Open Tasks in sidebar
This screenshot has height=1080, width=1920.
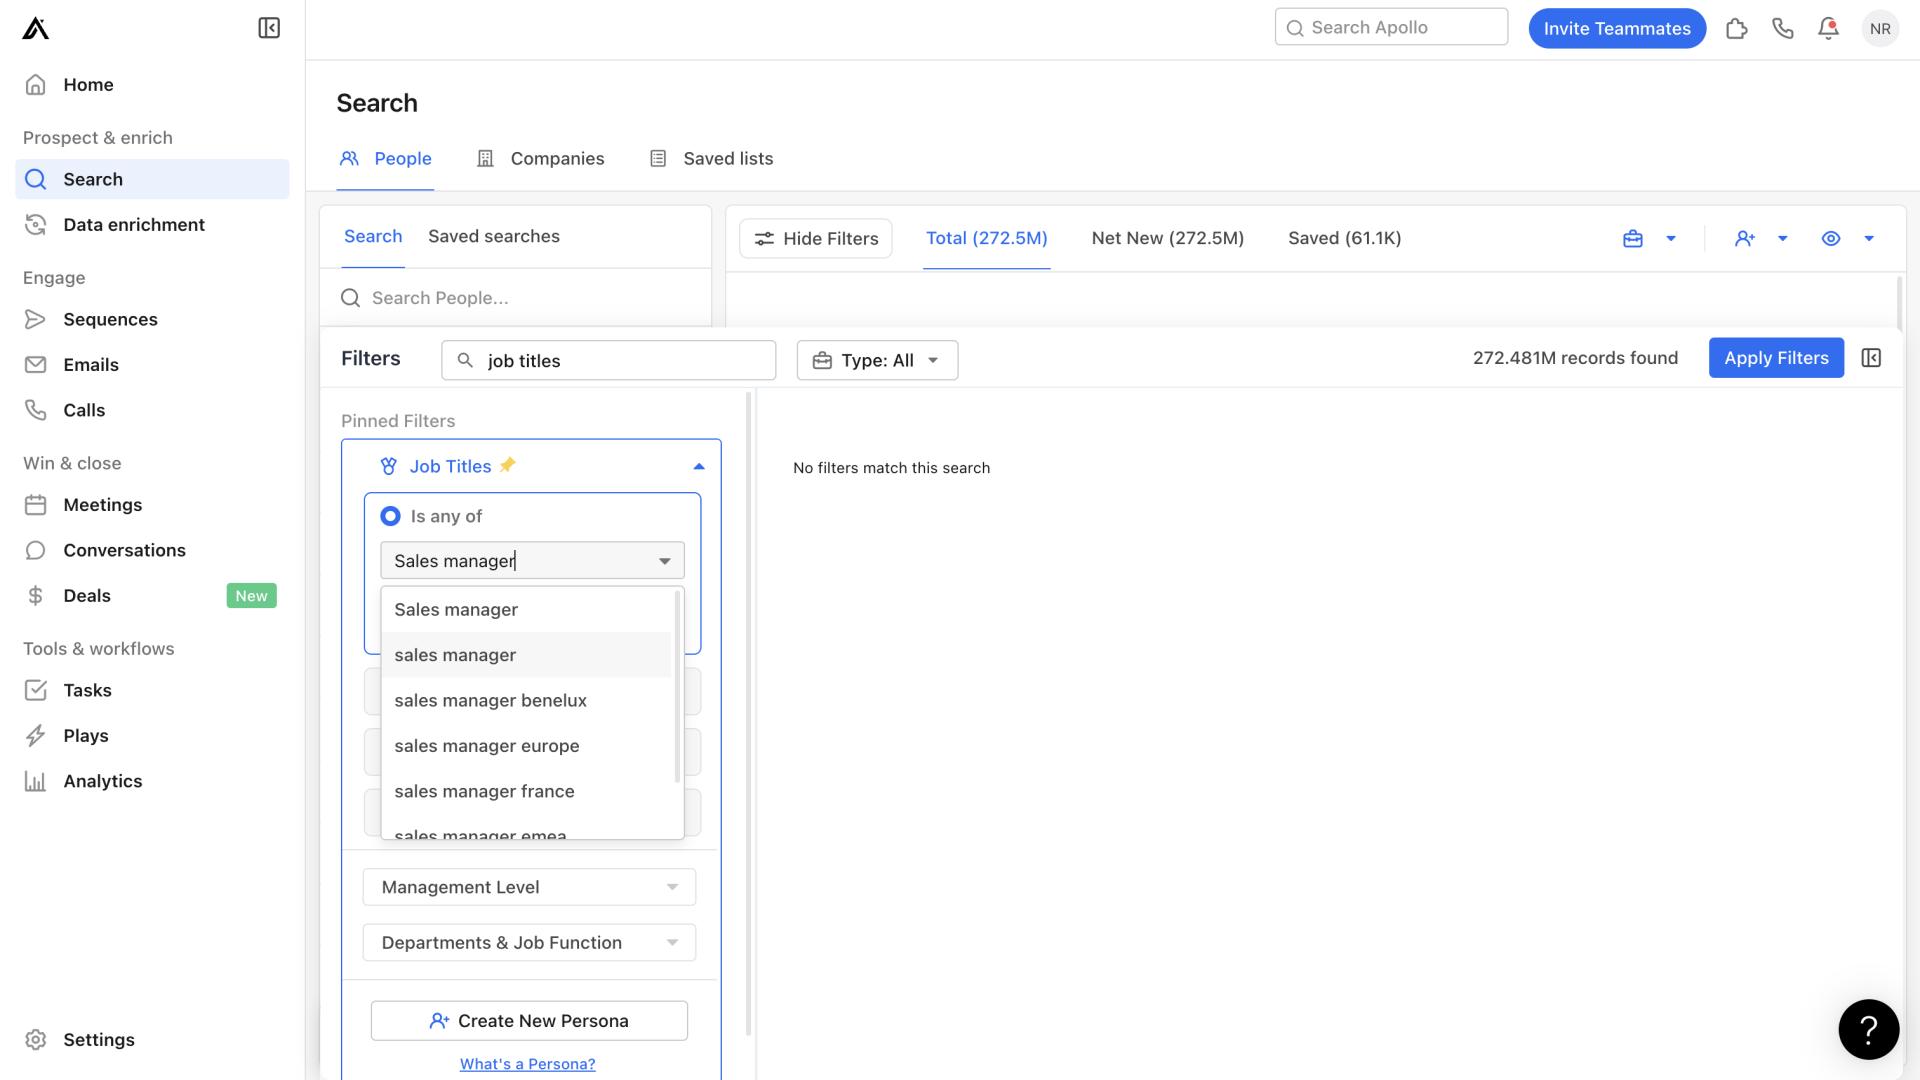[152, 690]
